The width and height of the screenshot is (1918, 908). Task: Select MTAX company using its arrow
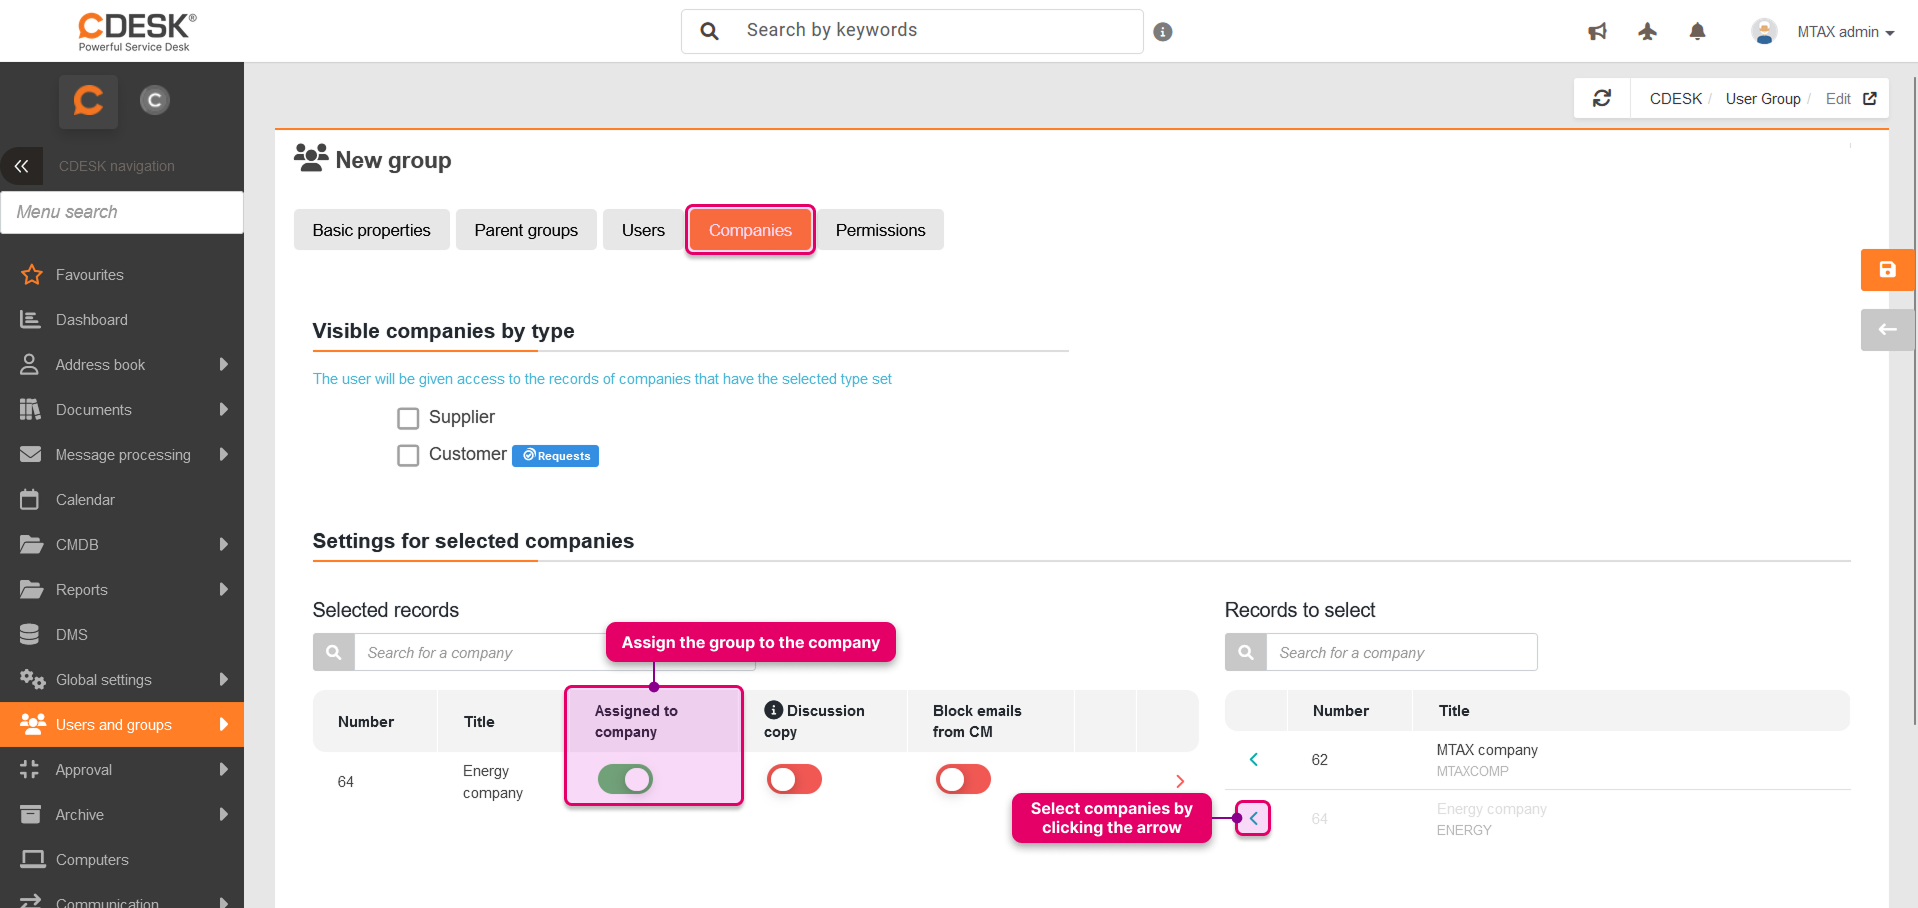click(x=1253, y=760)
